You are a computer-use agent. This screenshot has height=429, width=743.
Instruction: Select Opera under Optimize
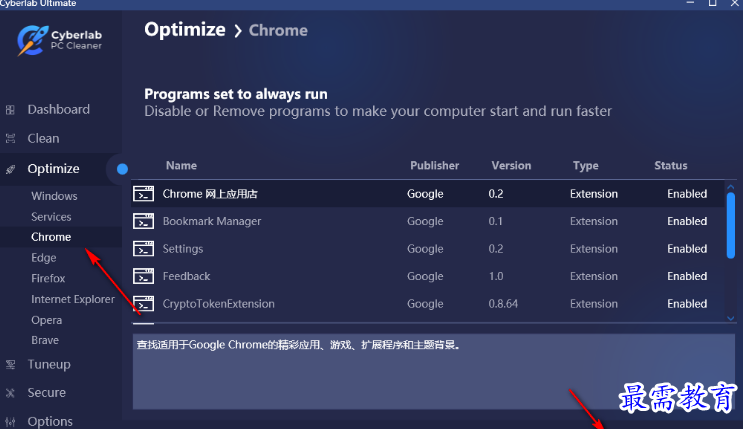tap(46, 320)
